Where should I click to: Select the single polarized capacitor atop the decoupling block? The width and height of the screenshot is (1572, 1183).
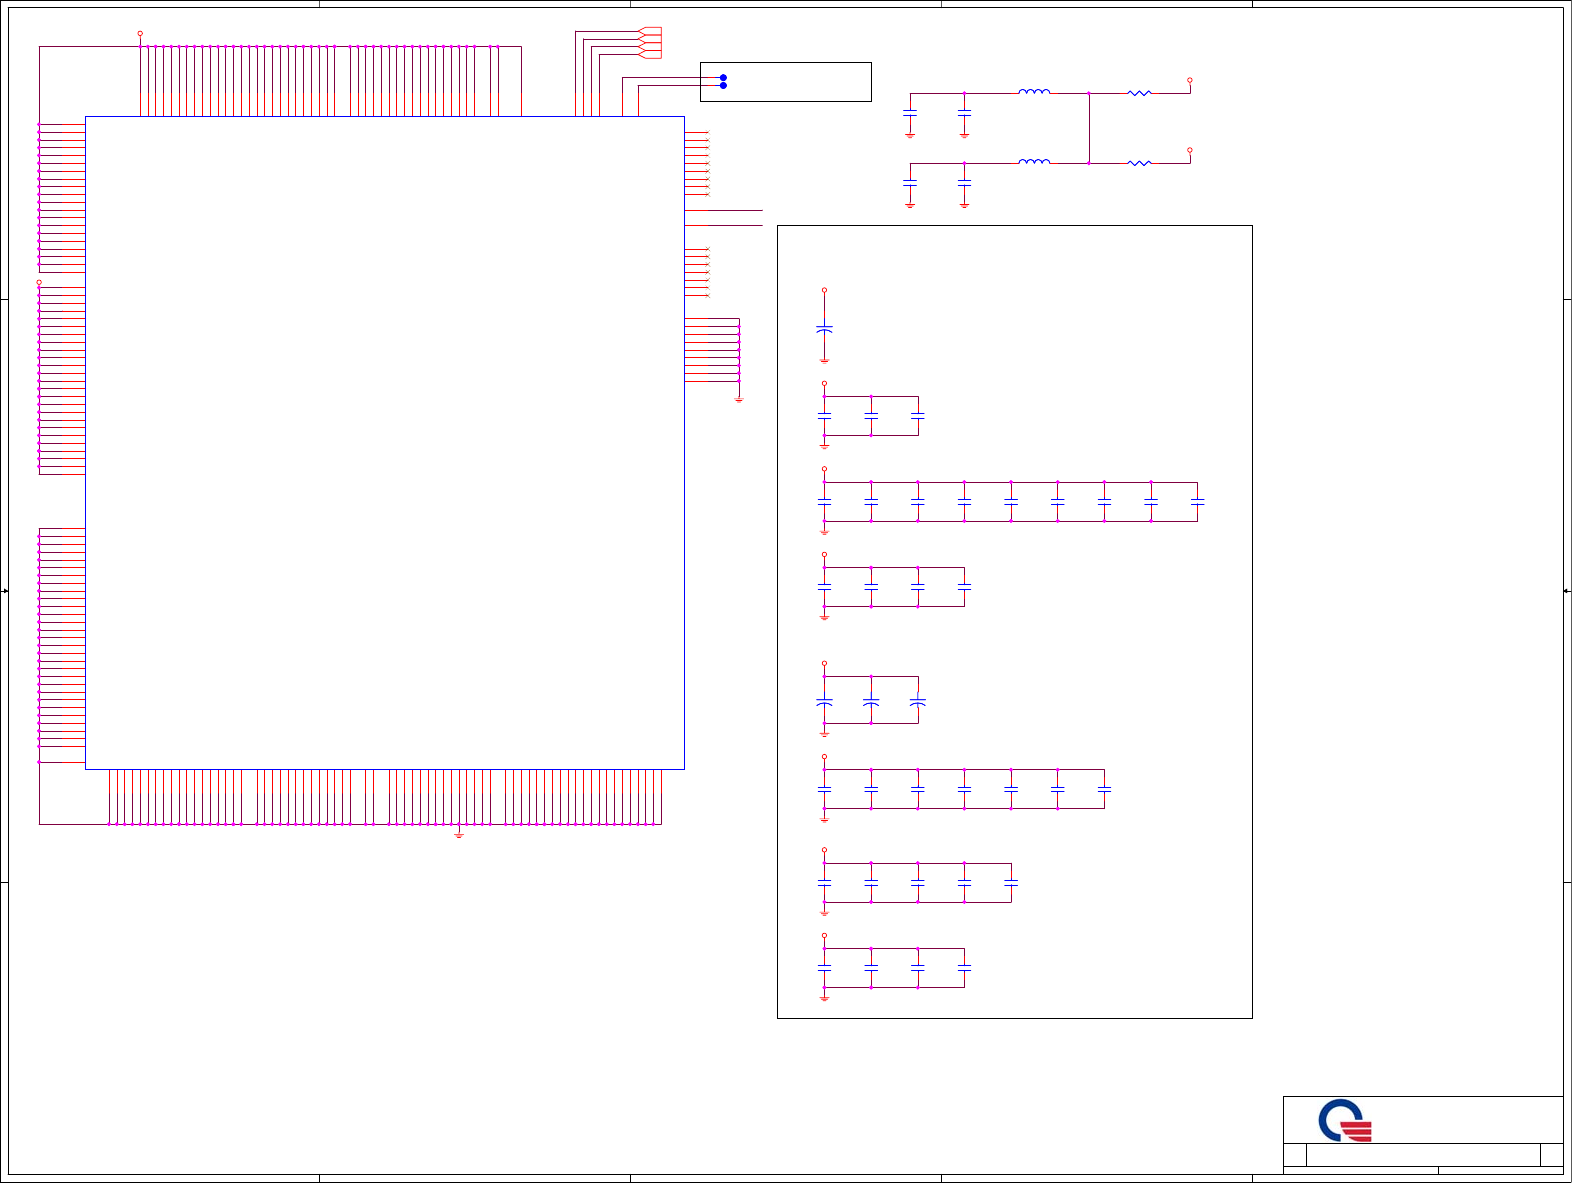[x=824, y=328]
